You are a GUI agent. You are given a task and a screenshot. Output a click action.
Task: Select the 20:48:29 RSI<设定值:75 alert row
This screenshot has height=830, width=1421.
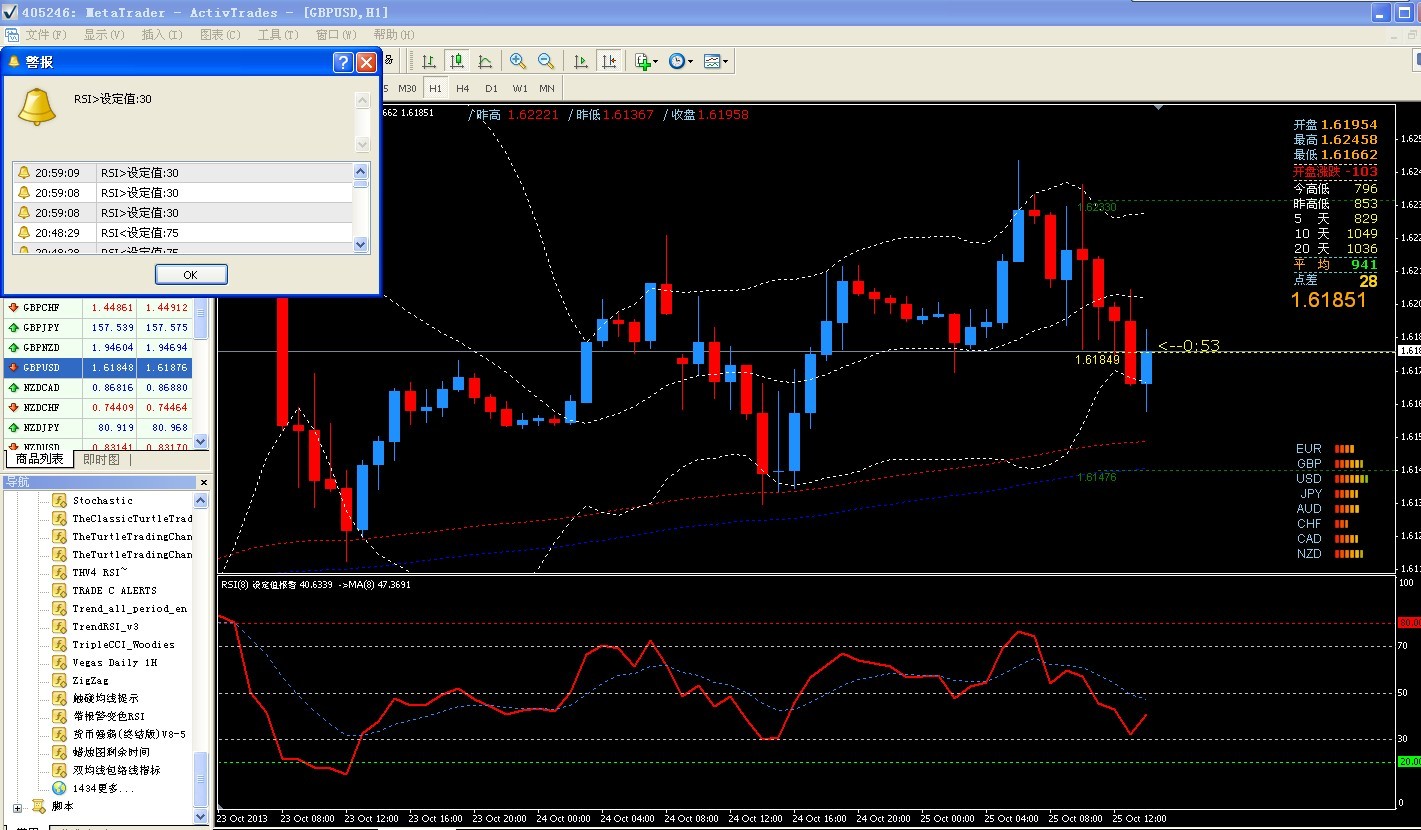(x=183, y=233)
